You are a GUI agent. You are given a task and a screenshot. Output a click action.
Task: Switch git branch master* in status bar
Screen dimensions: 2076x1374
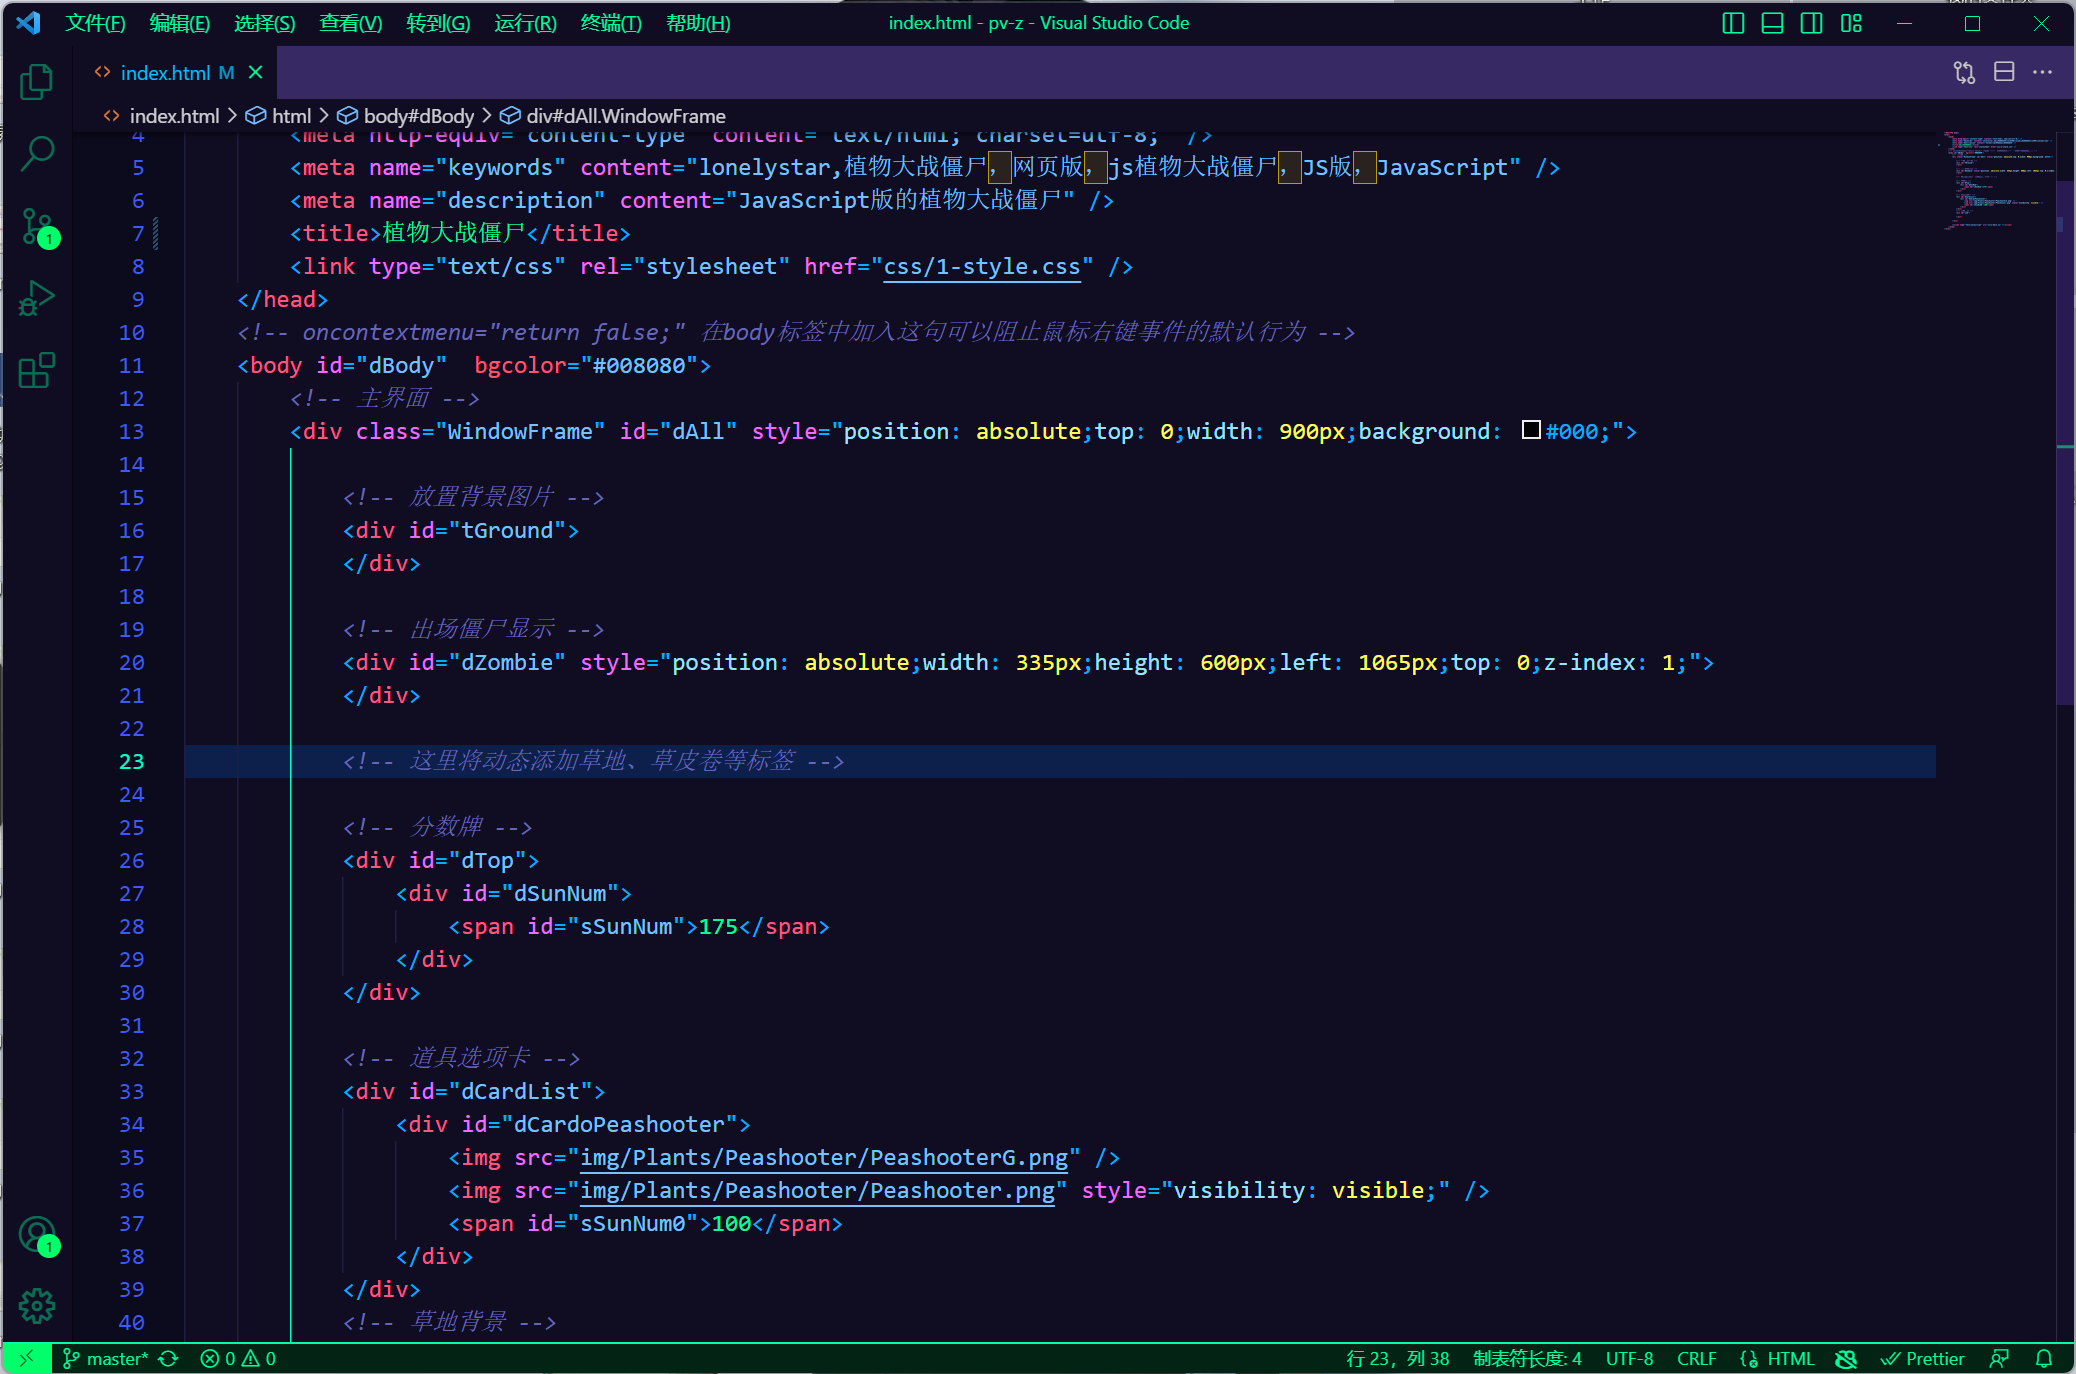pyautogui.click(x=105, y=1358)
